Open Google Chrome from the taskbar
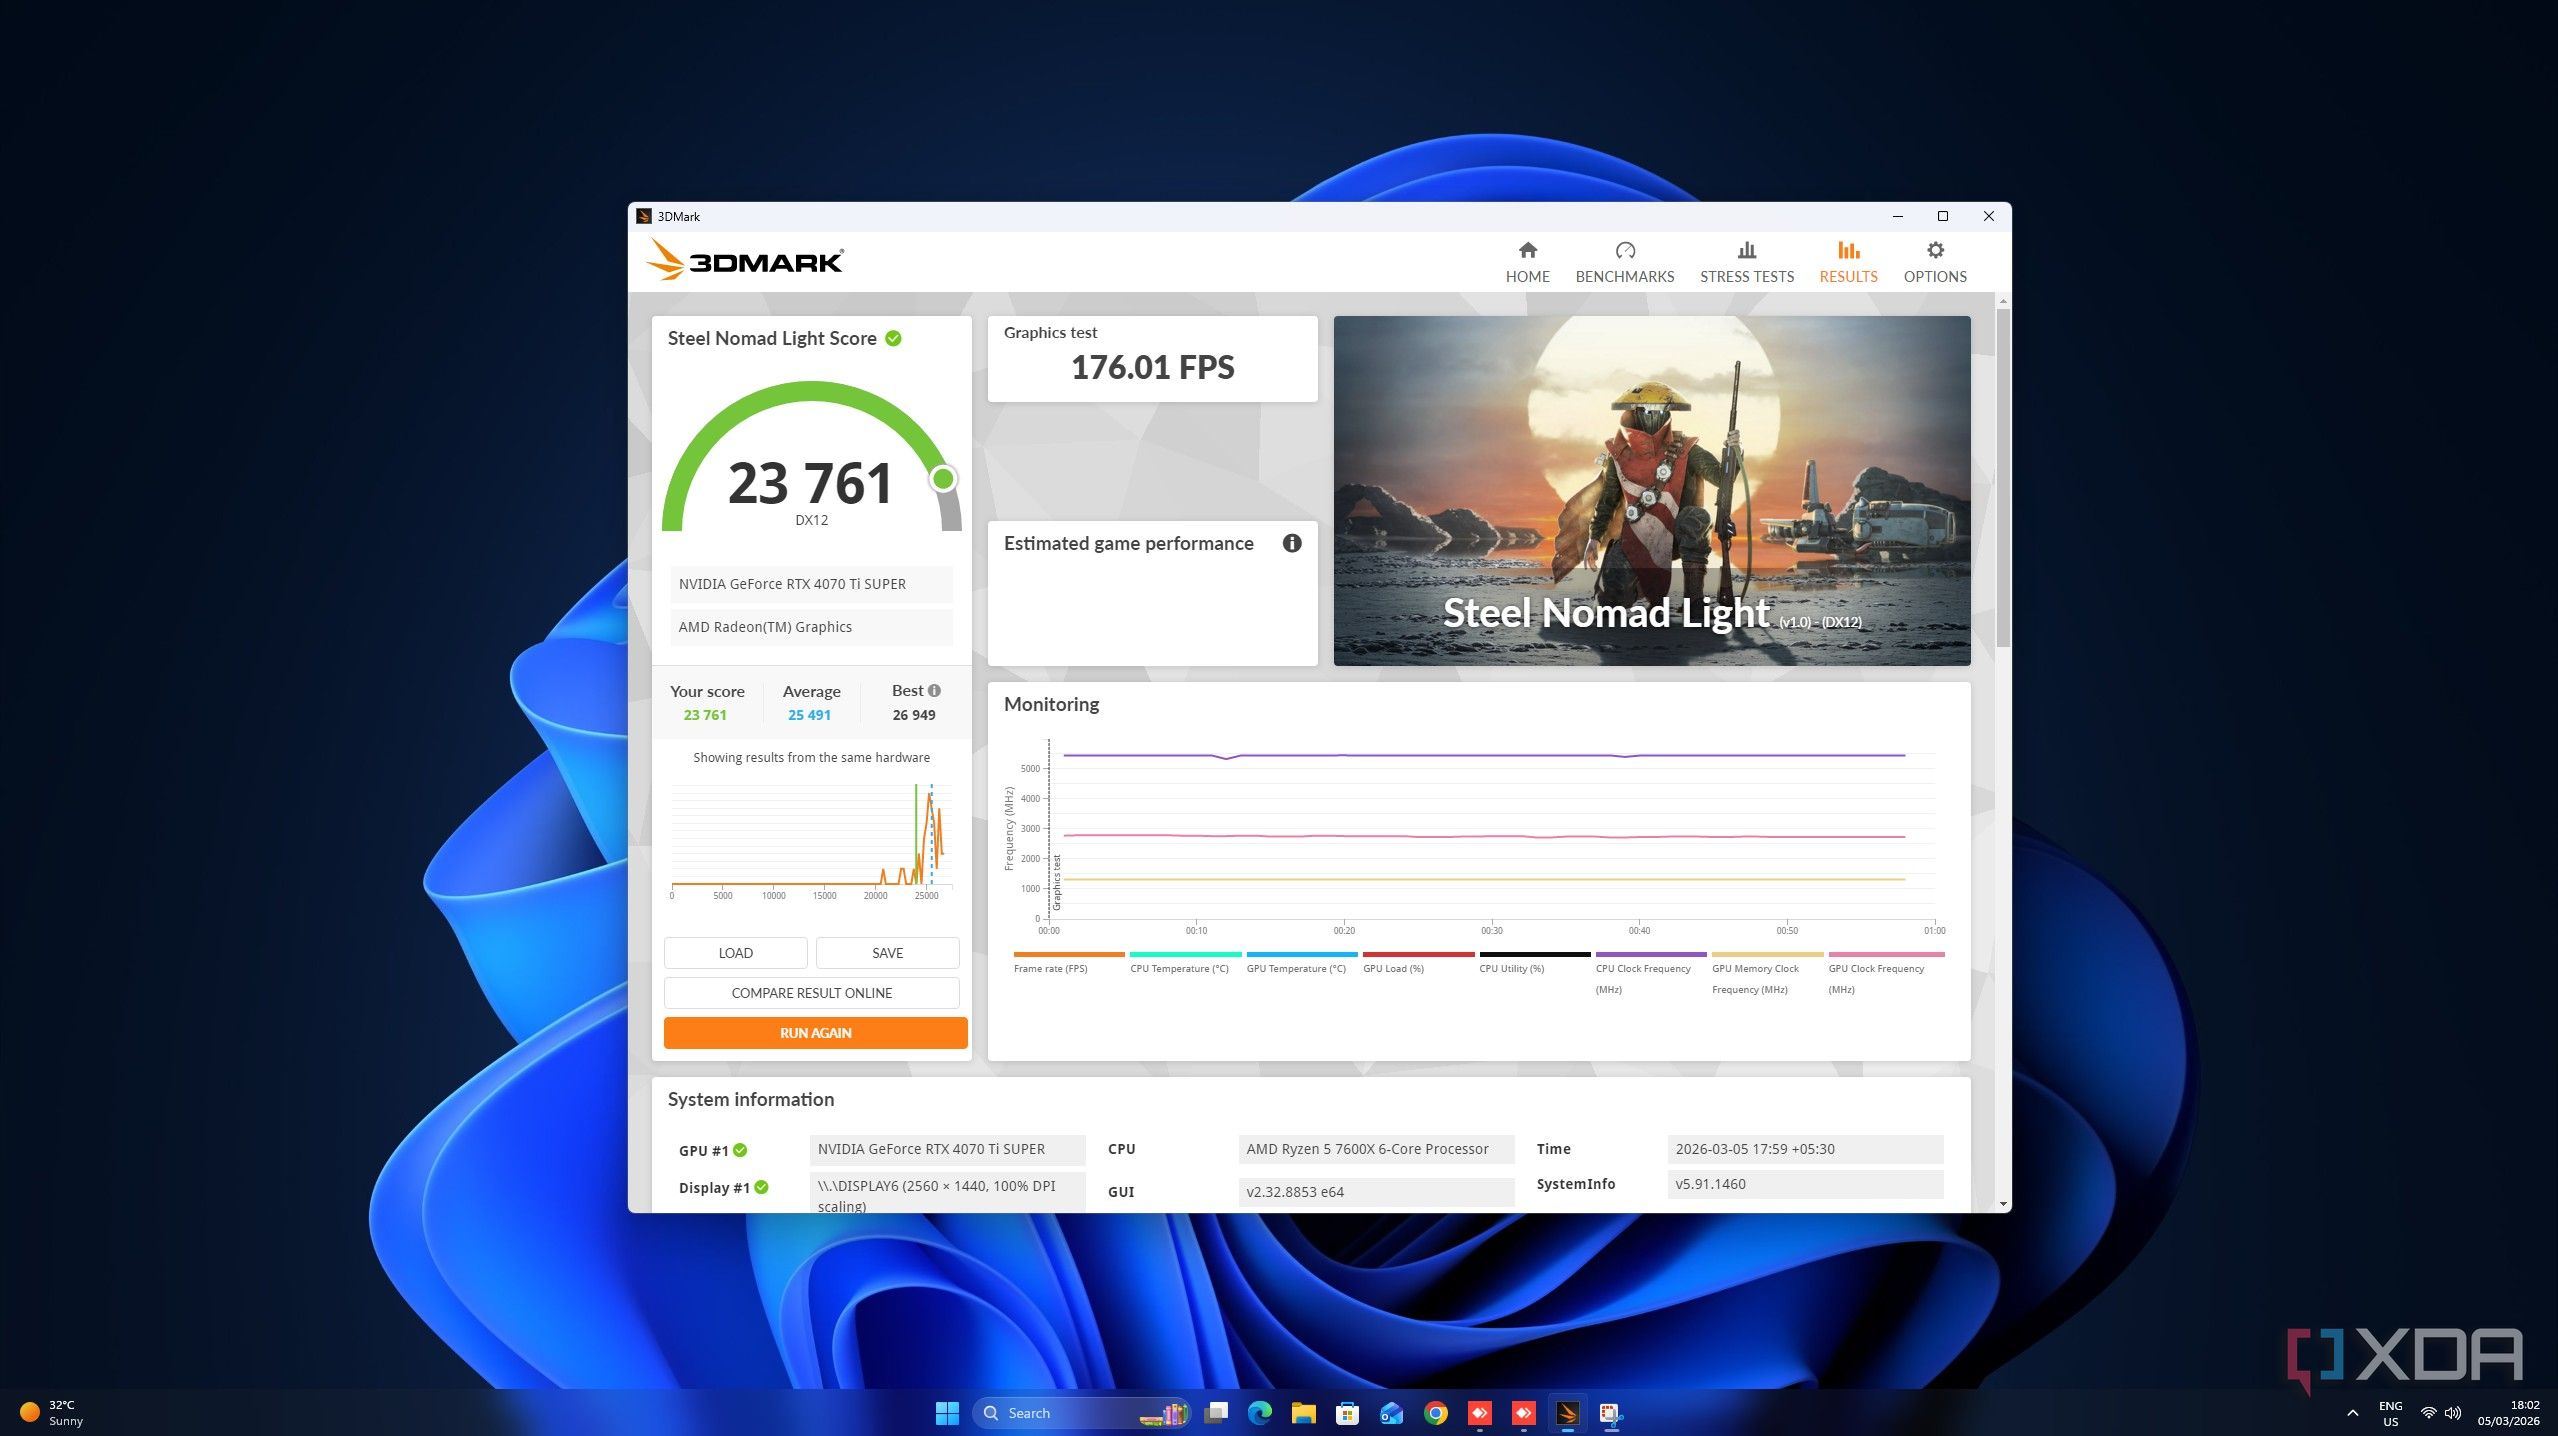Viewport: 2558px width, 1436px height. tap(1435, 1413)
